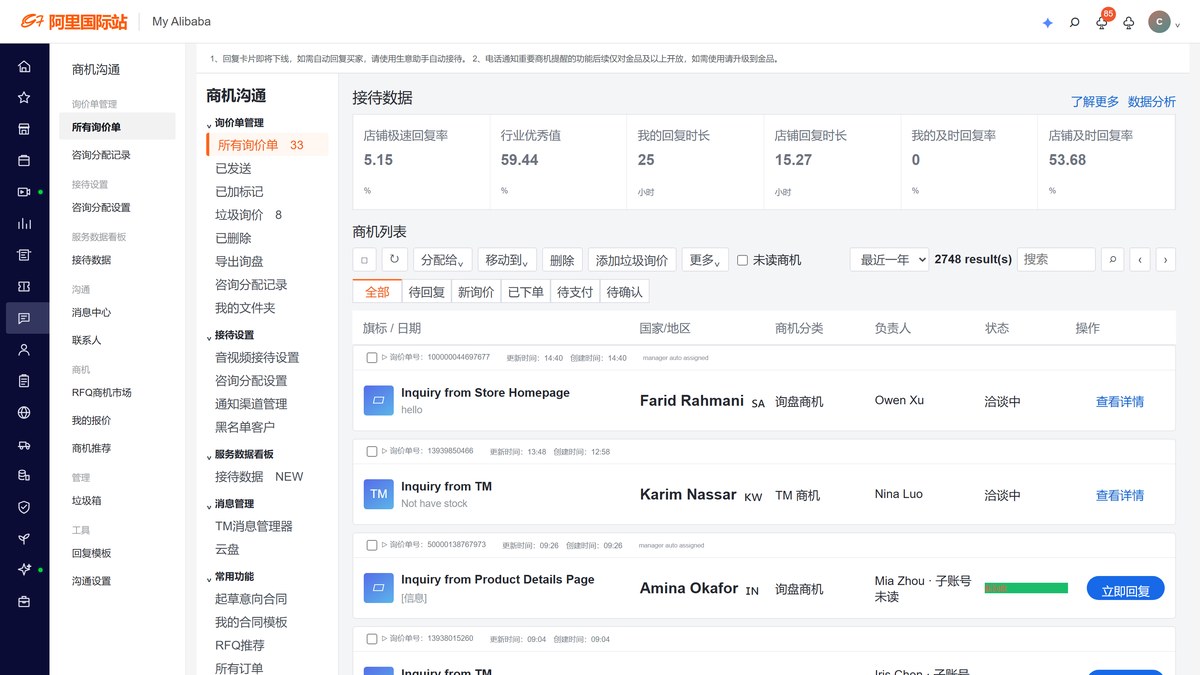Tick the select-all square box in the toolbar
The width and height of the screenshot is (1200, 675).
(364, 260)
